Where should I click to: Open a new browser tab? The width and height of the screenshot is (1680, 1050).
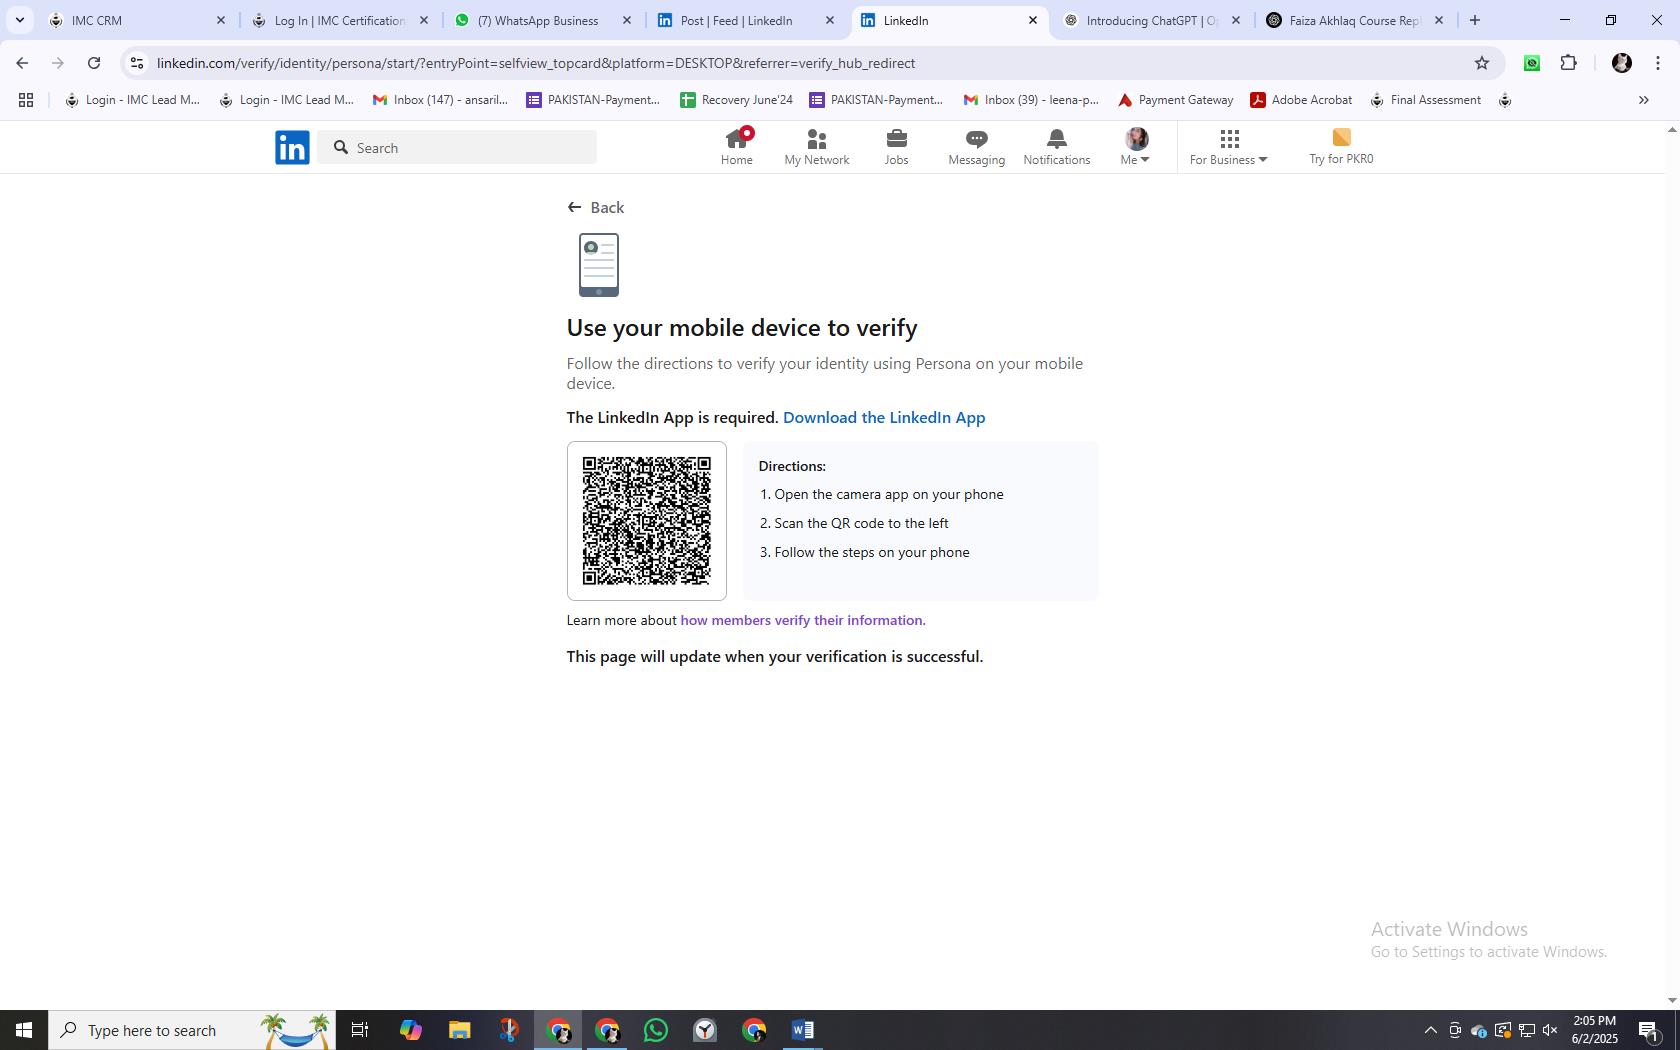click(x=1474, y=20)
